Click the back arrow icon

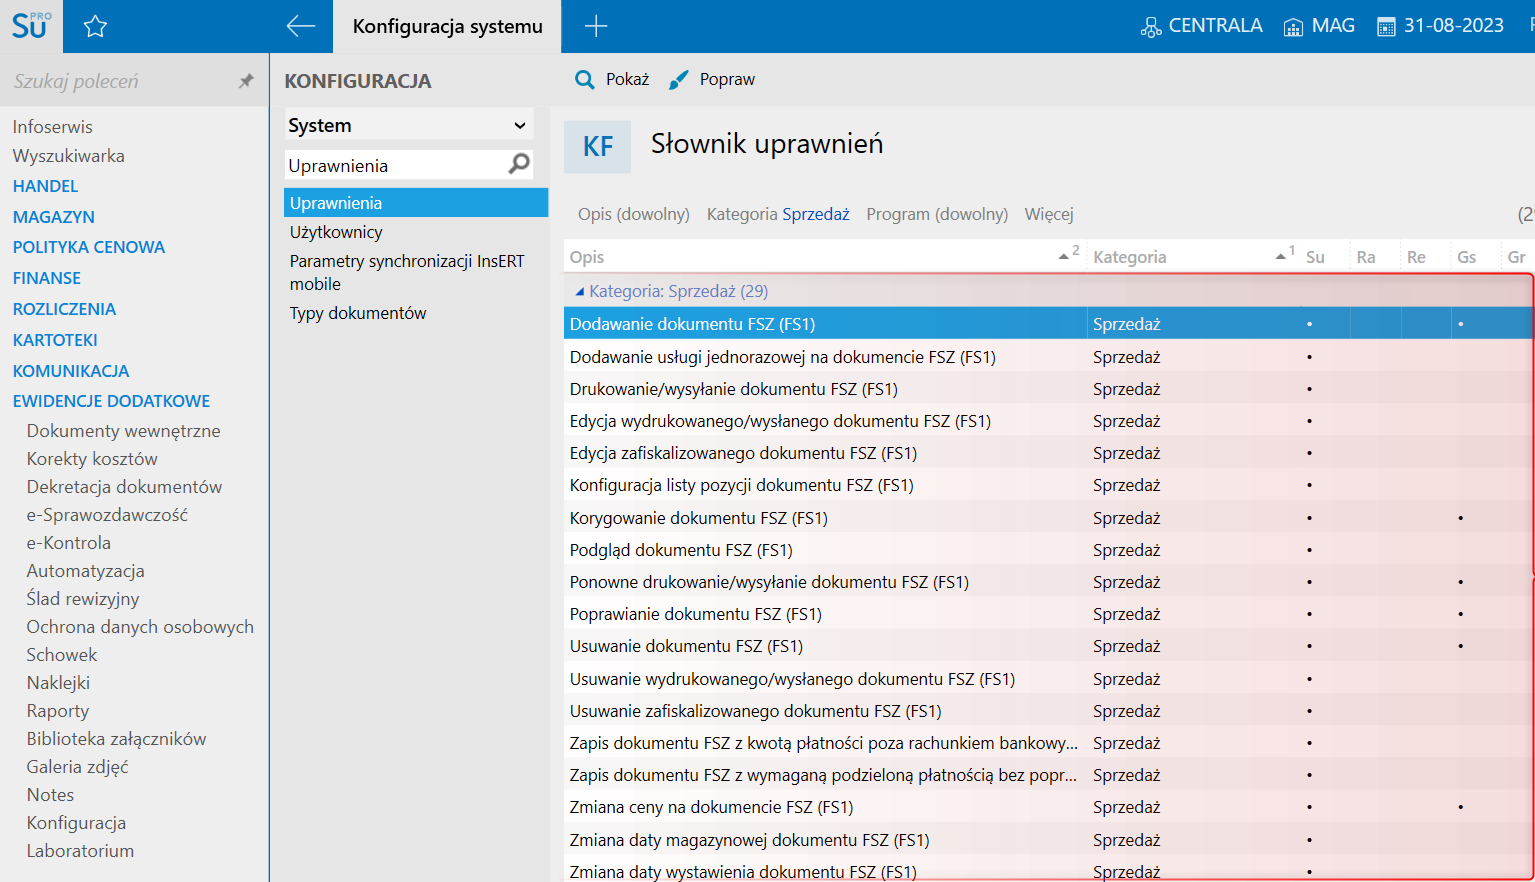(x=300, y=27)
